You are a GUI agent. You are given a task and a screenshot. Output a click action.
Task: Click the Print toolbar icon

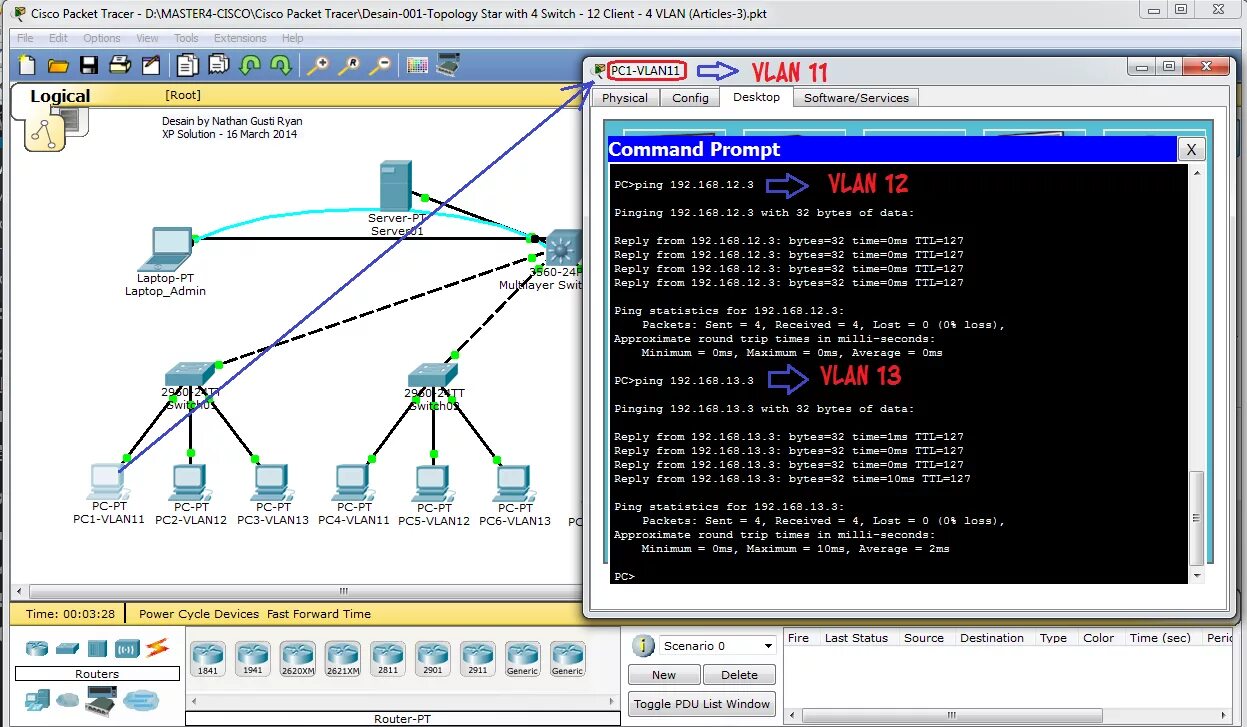tap(120, 66)
